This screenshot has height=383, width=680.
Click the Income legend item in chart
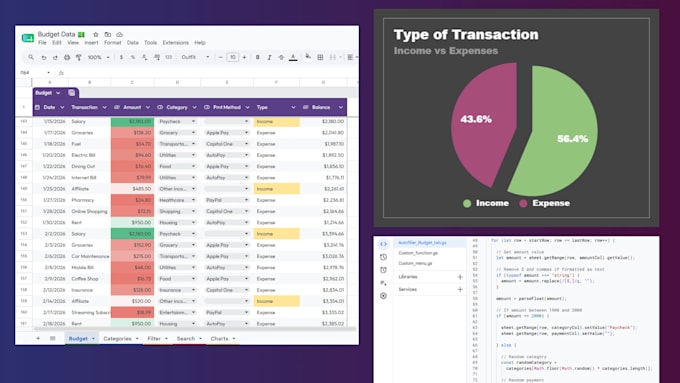point(486,203)
